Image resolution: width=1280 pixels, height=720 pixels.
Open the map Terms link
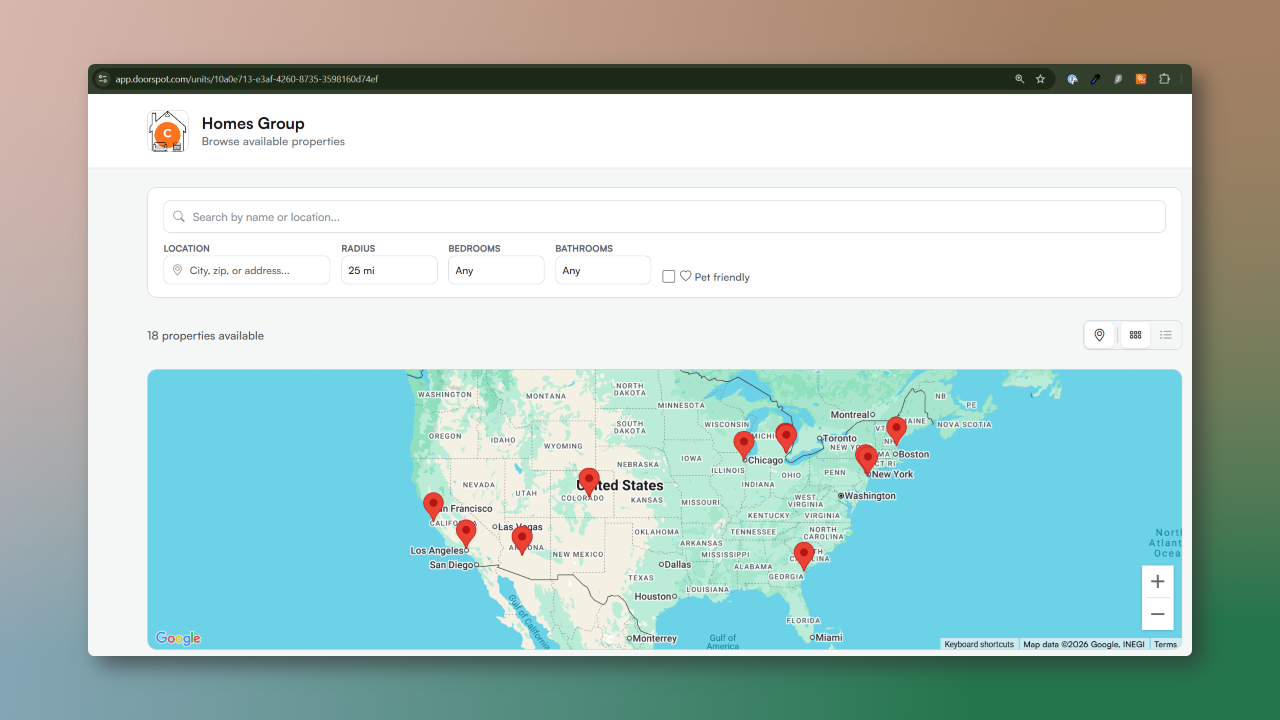pos(1165,645)
